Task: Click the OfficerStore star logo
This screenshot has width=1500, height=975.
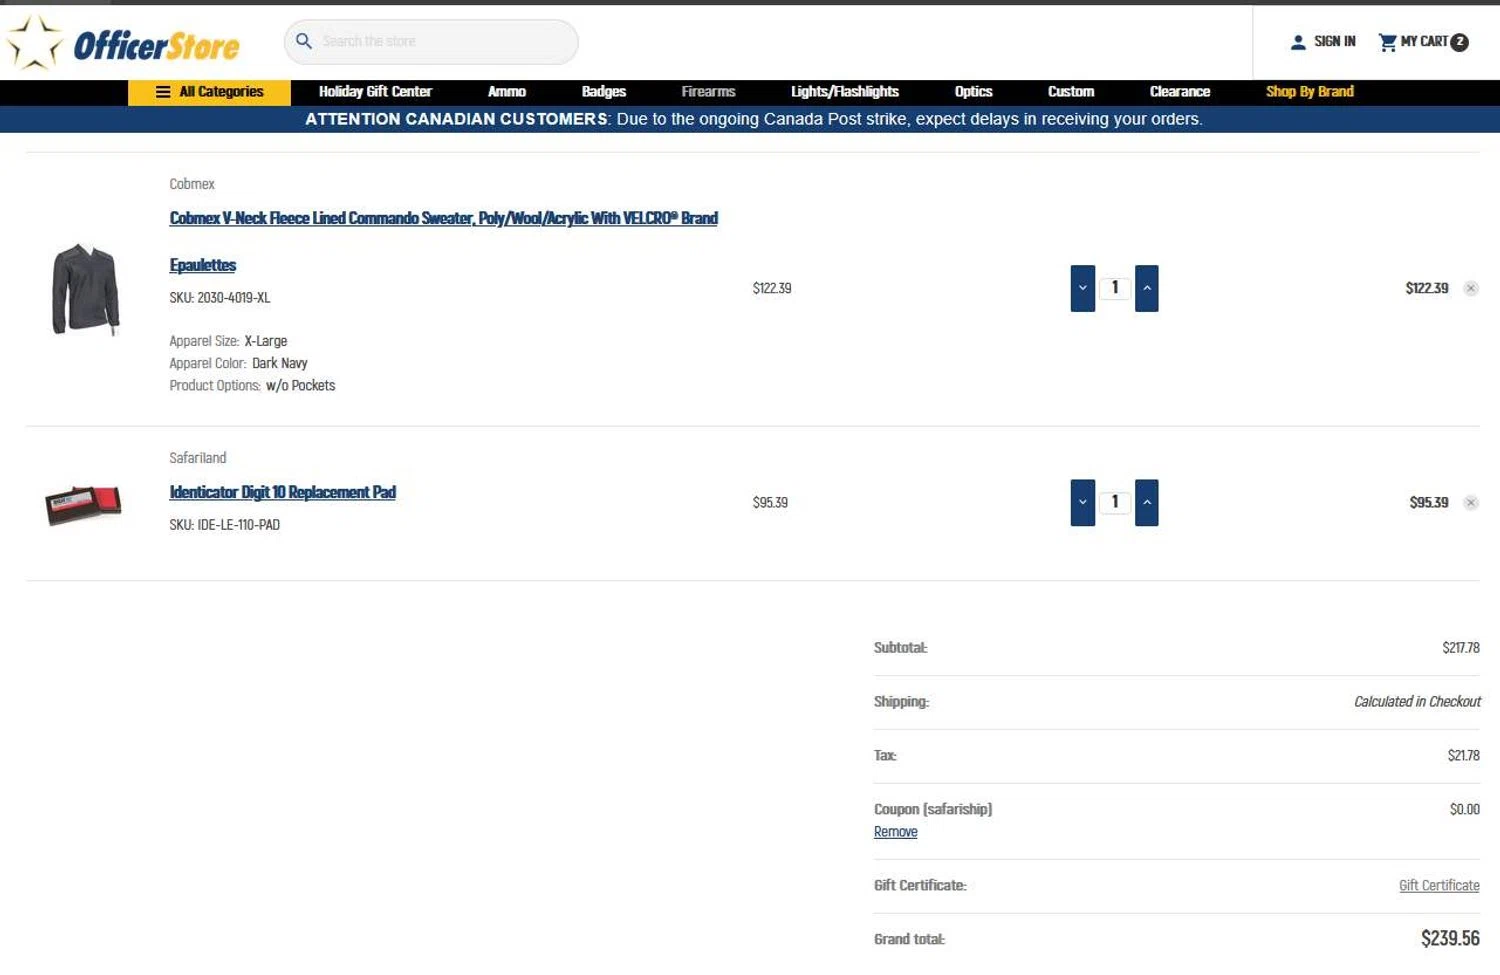Action: tap(123, 43)
